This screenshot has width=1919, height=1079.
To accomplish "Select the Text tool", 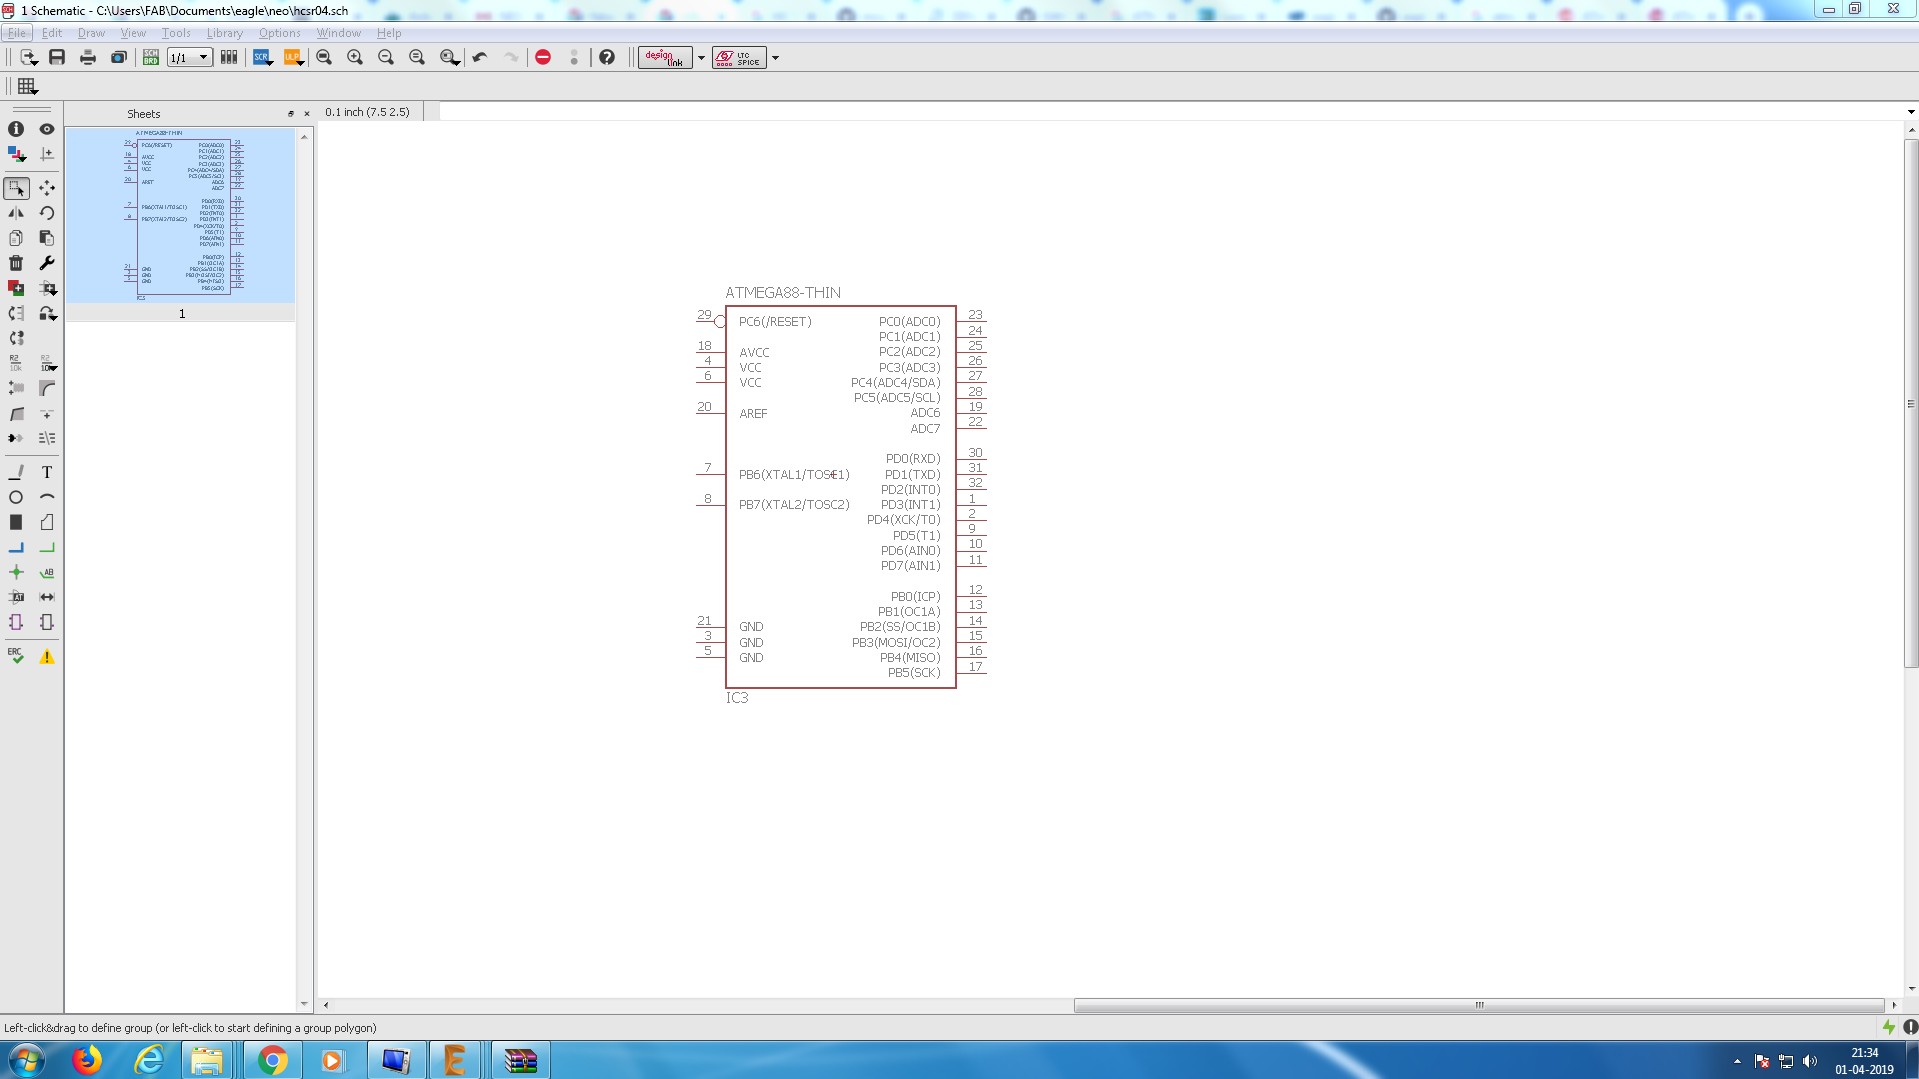I will point(47,472).
